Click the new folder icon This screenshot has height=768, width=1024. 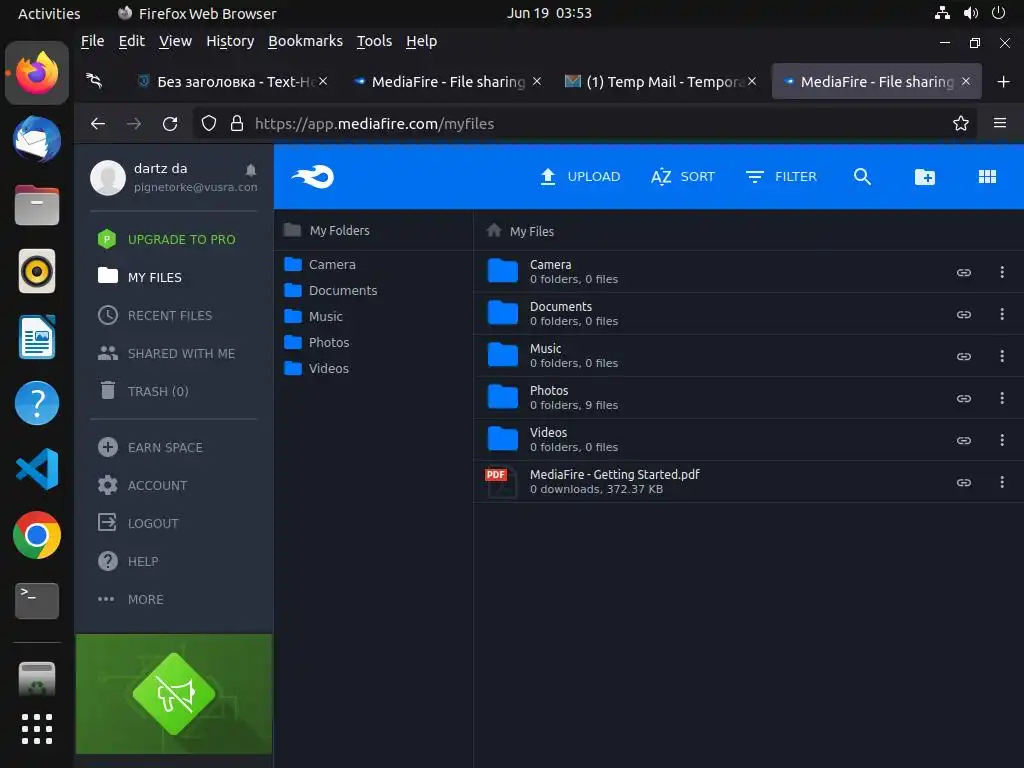925,176
